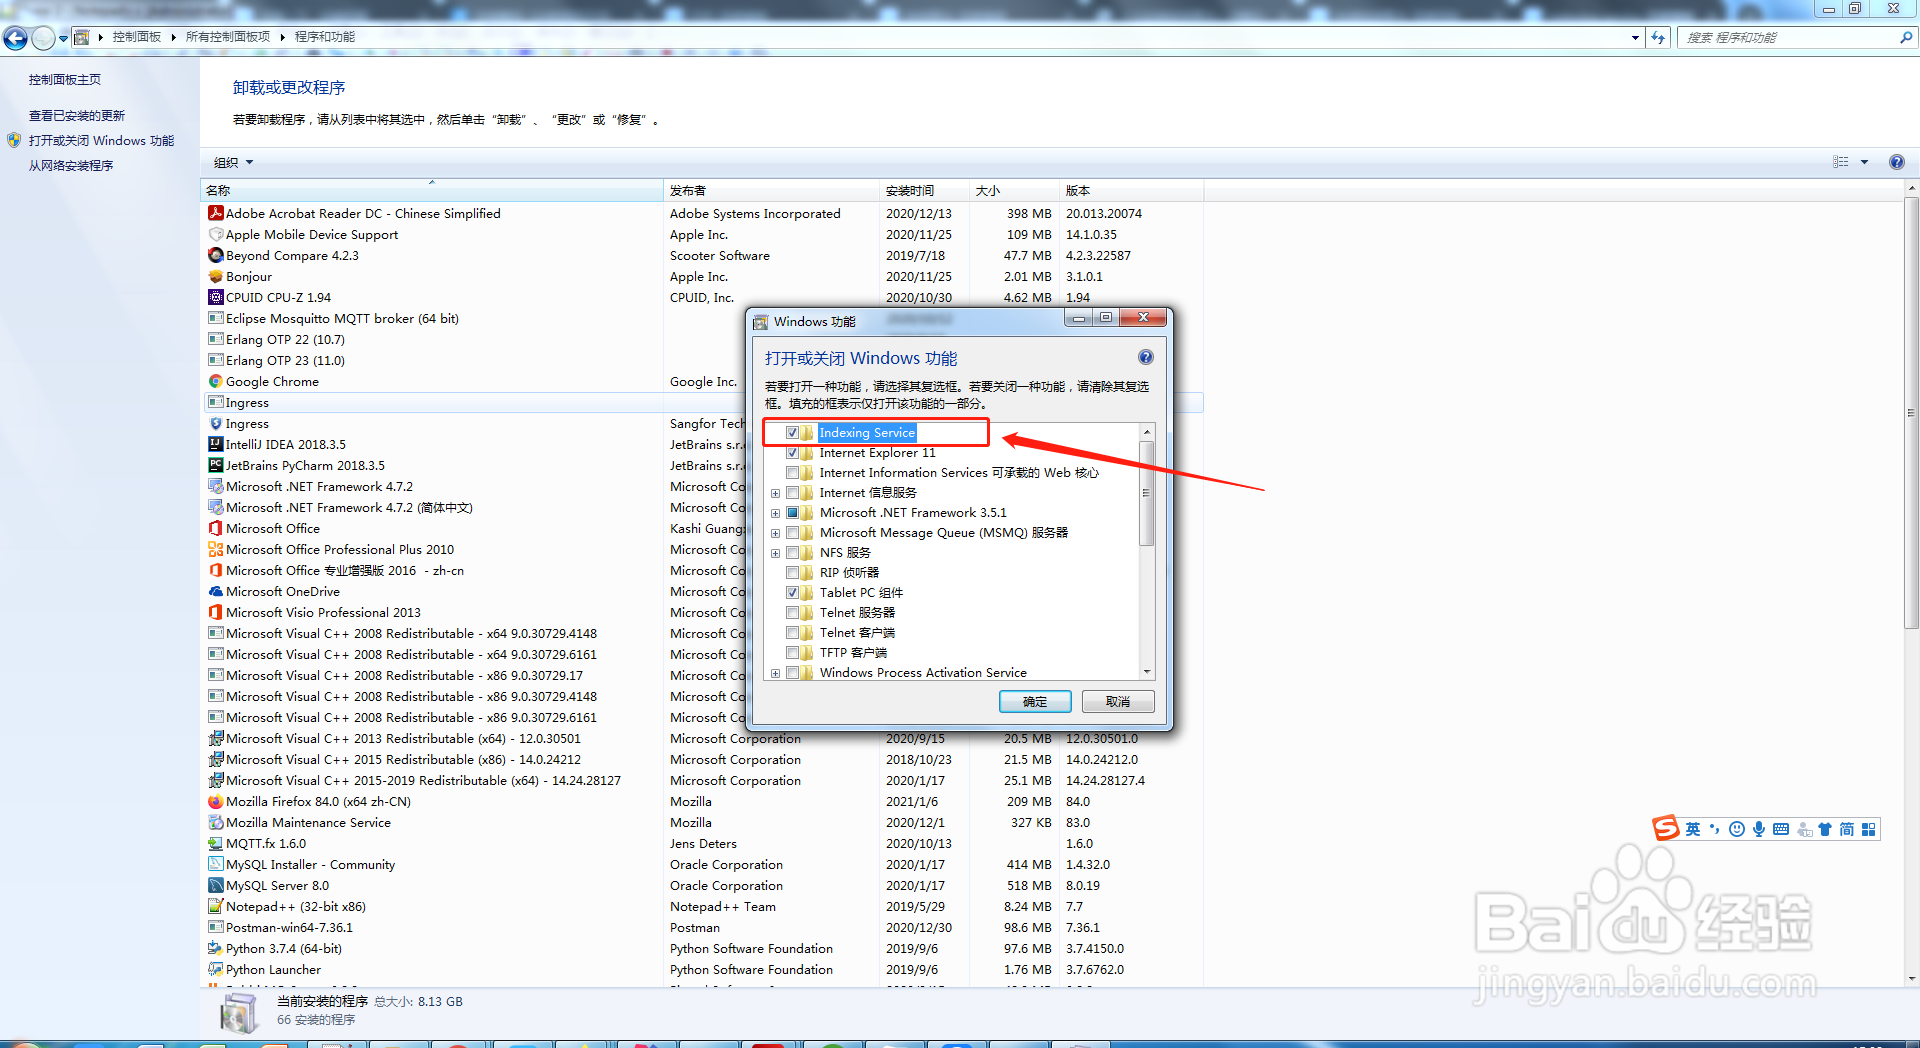Expand the NFS 服务 tree node
1920x1048 pixels.
(x=775, y=553)
